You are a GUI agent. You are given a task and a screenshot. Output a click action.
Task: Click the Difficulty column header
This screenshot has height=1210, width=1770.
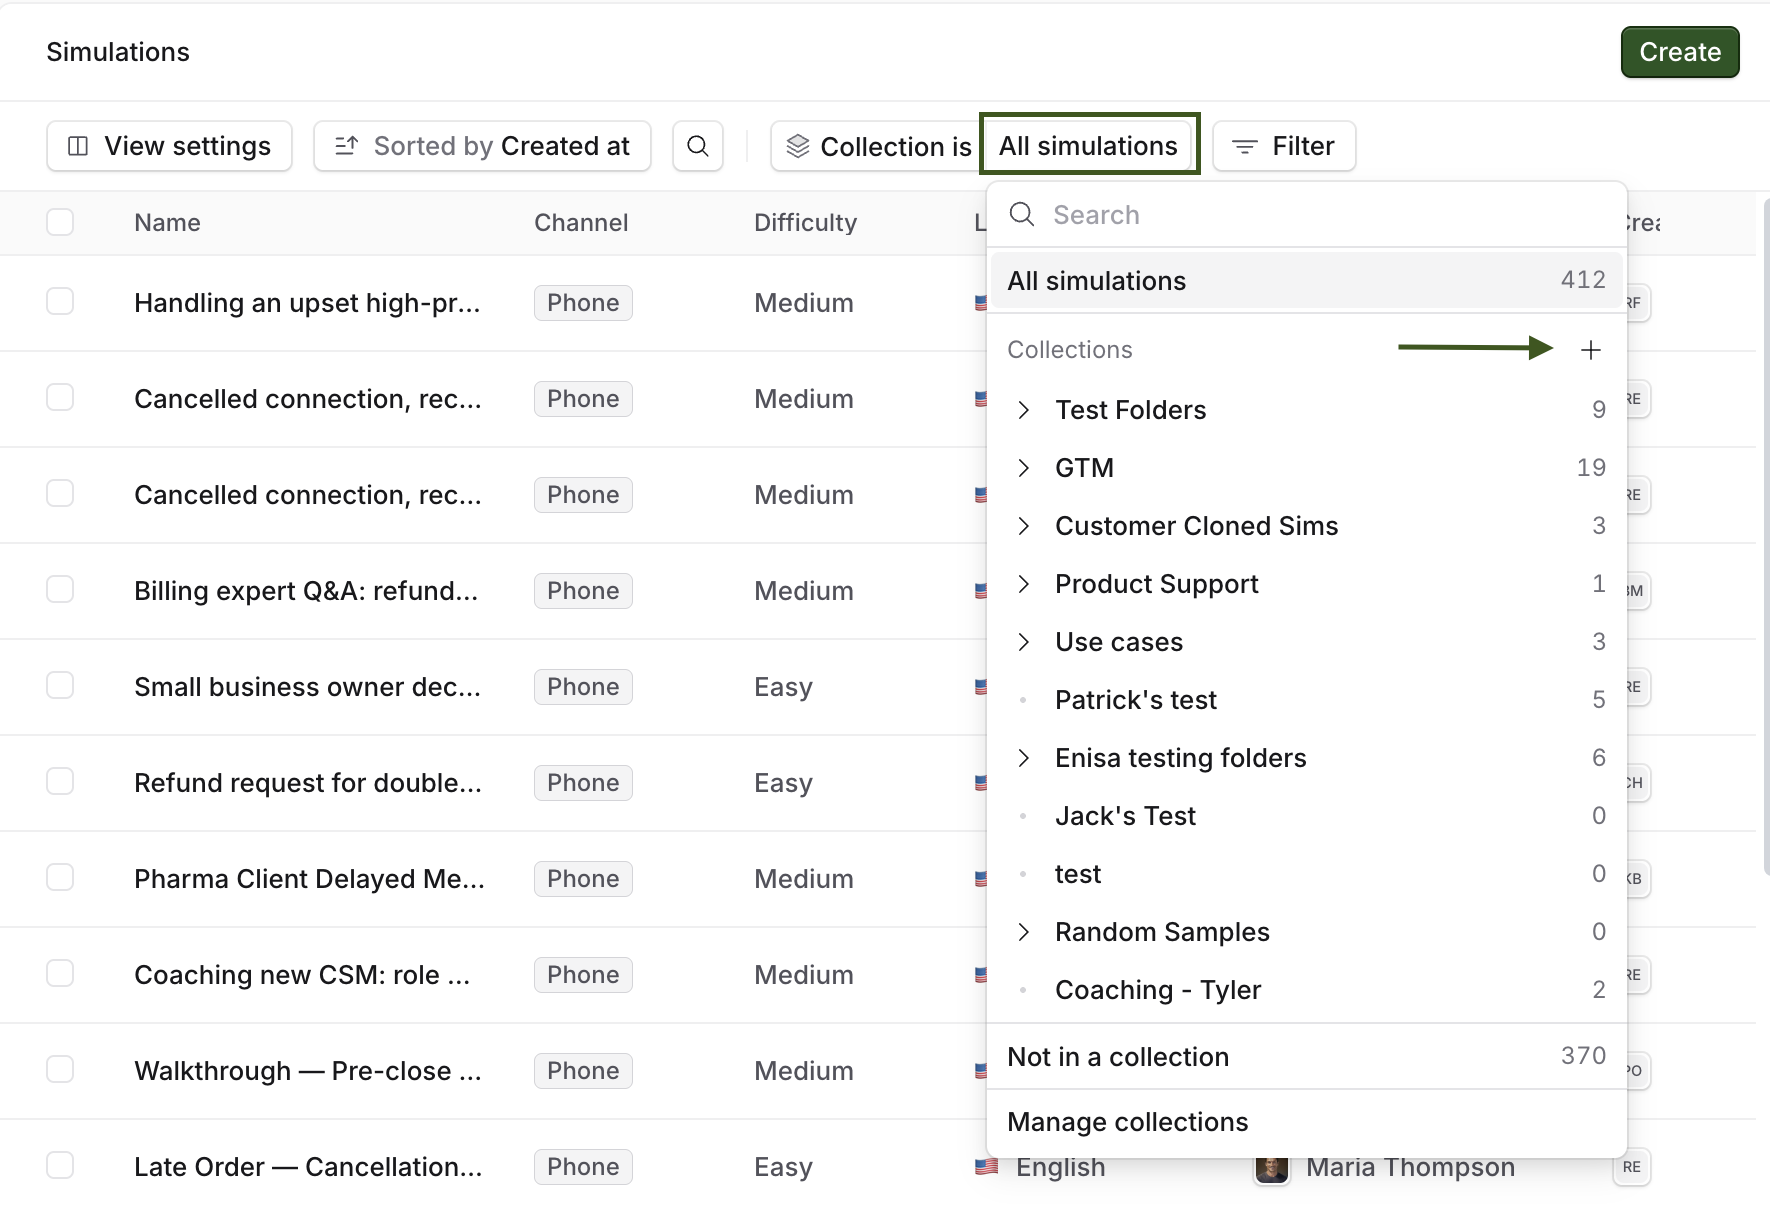click(805, 223)
